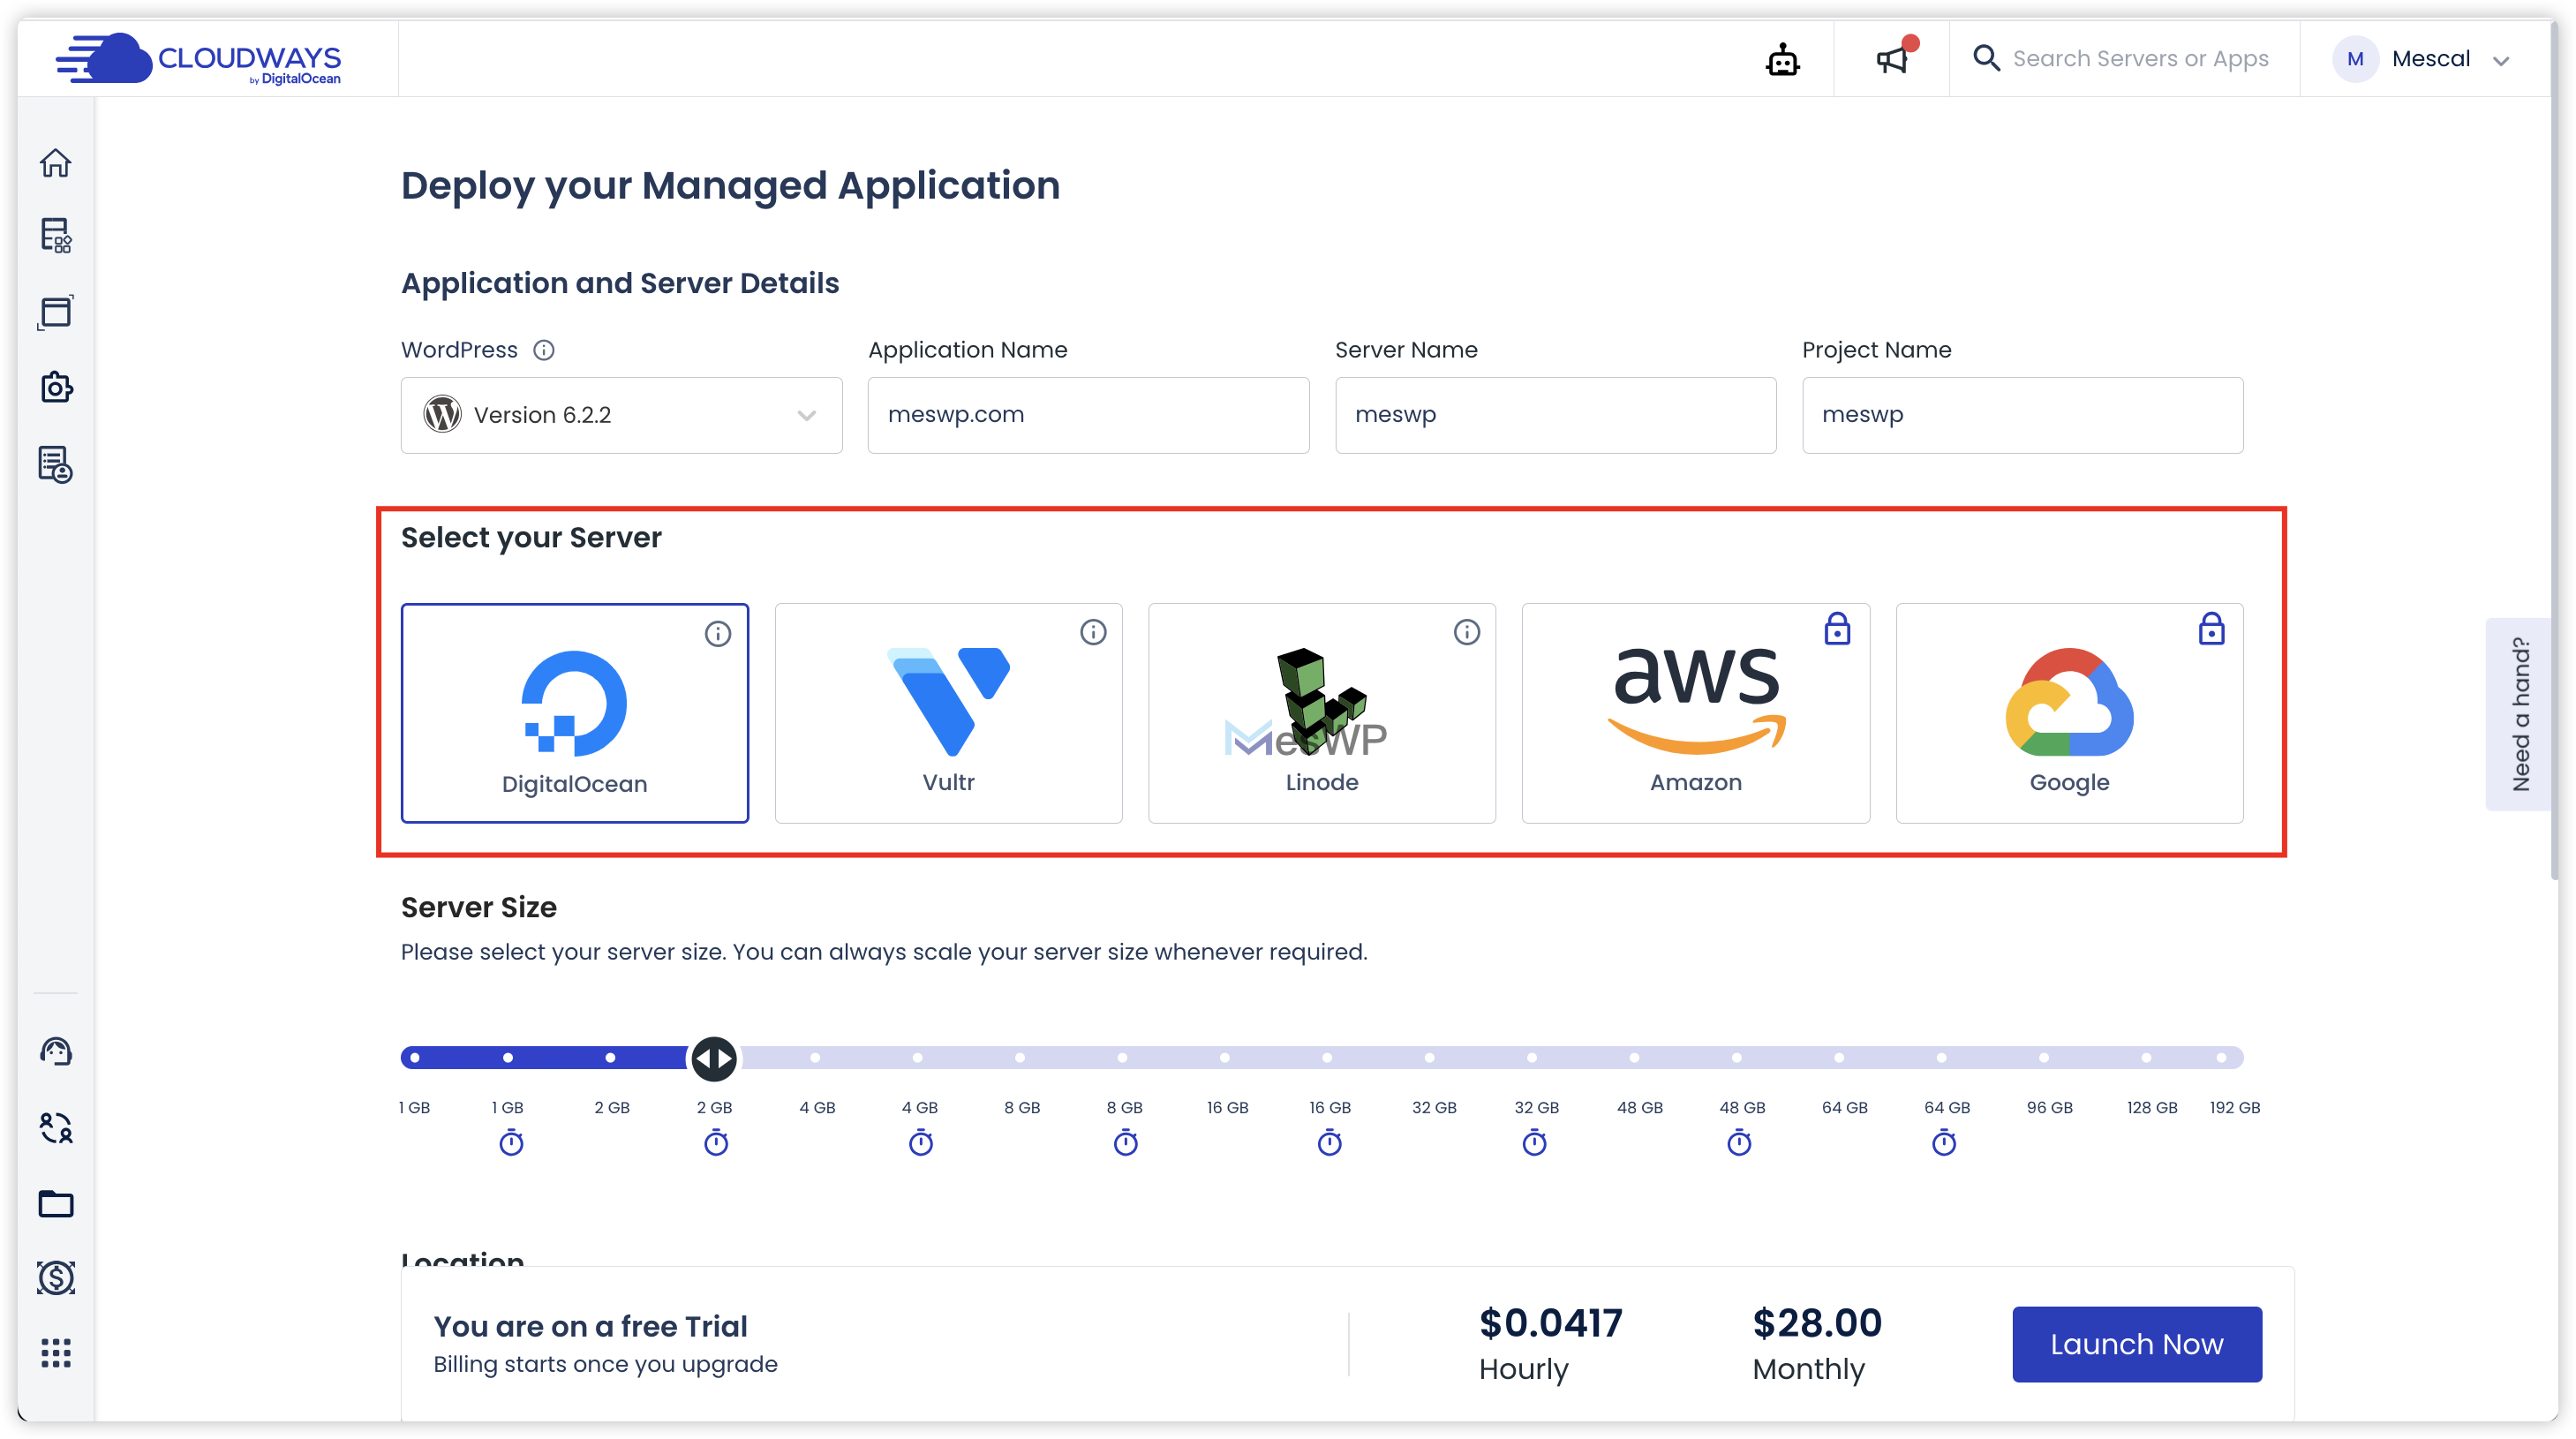Screen dimensions: 2576x1439
Task: Click the stopwatch icon under second 4 GB
Action: click(x=921, y=1142)
